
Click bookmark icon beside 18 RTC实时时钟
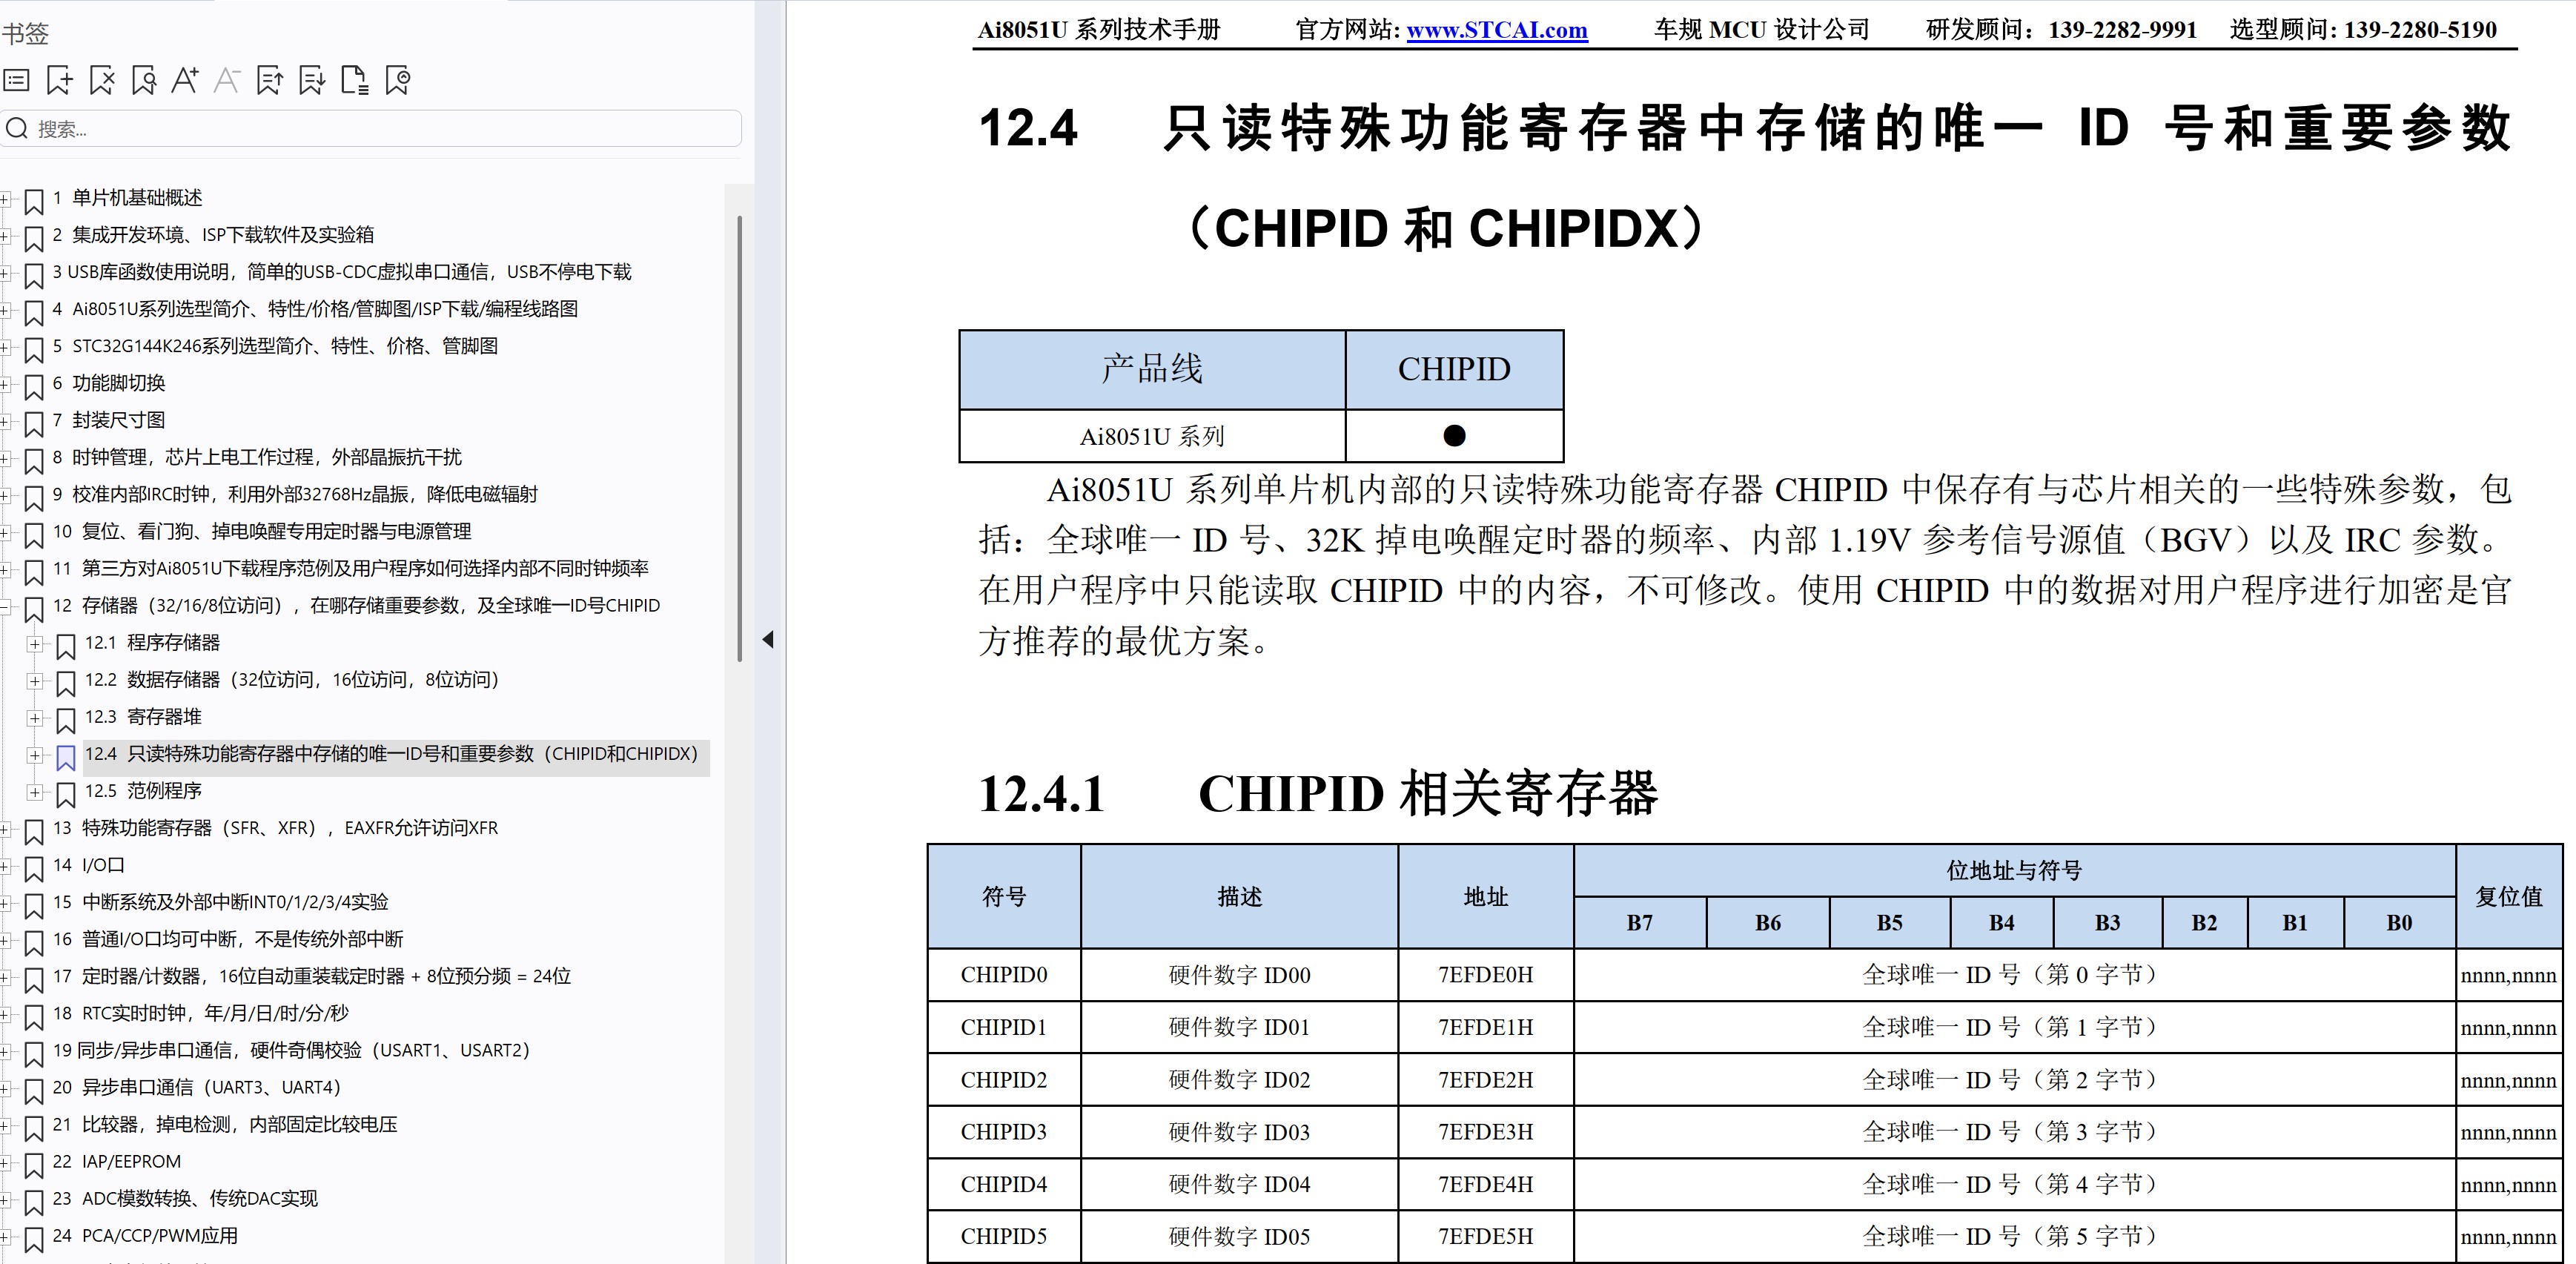point(33,1018)
